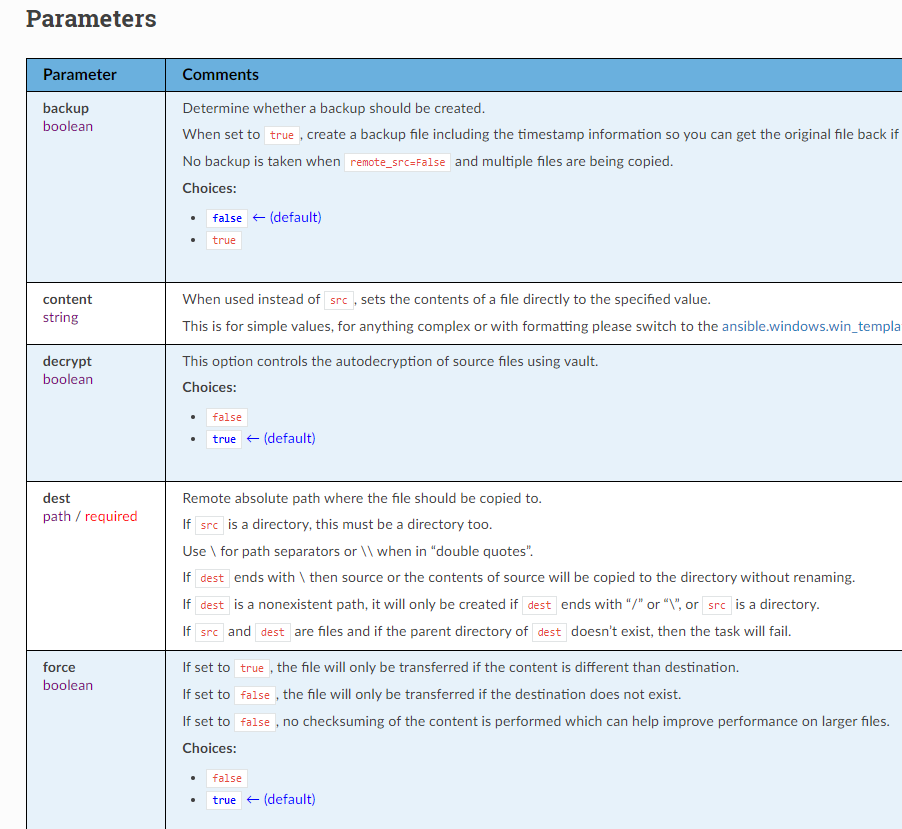Click the Choices label in the force row
The width and height of the screenshot is (902, 829).
(209, 748)
